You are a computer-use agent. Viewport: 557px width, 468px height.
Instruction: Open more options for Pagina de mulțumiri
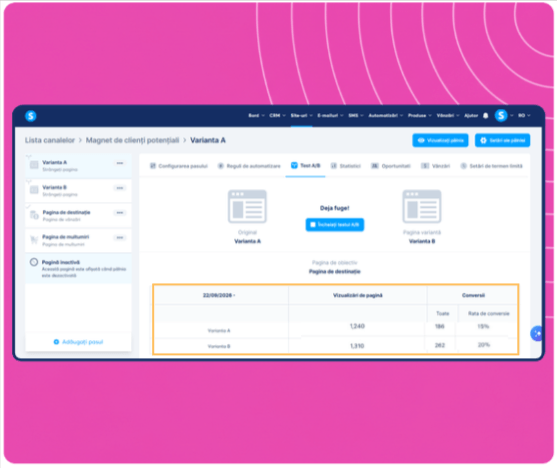(120, 237)
